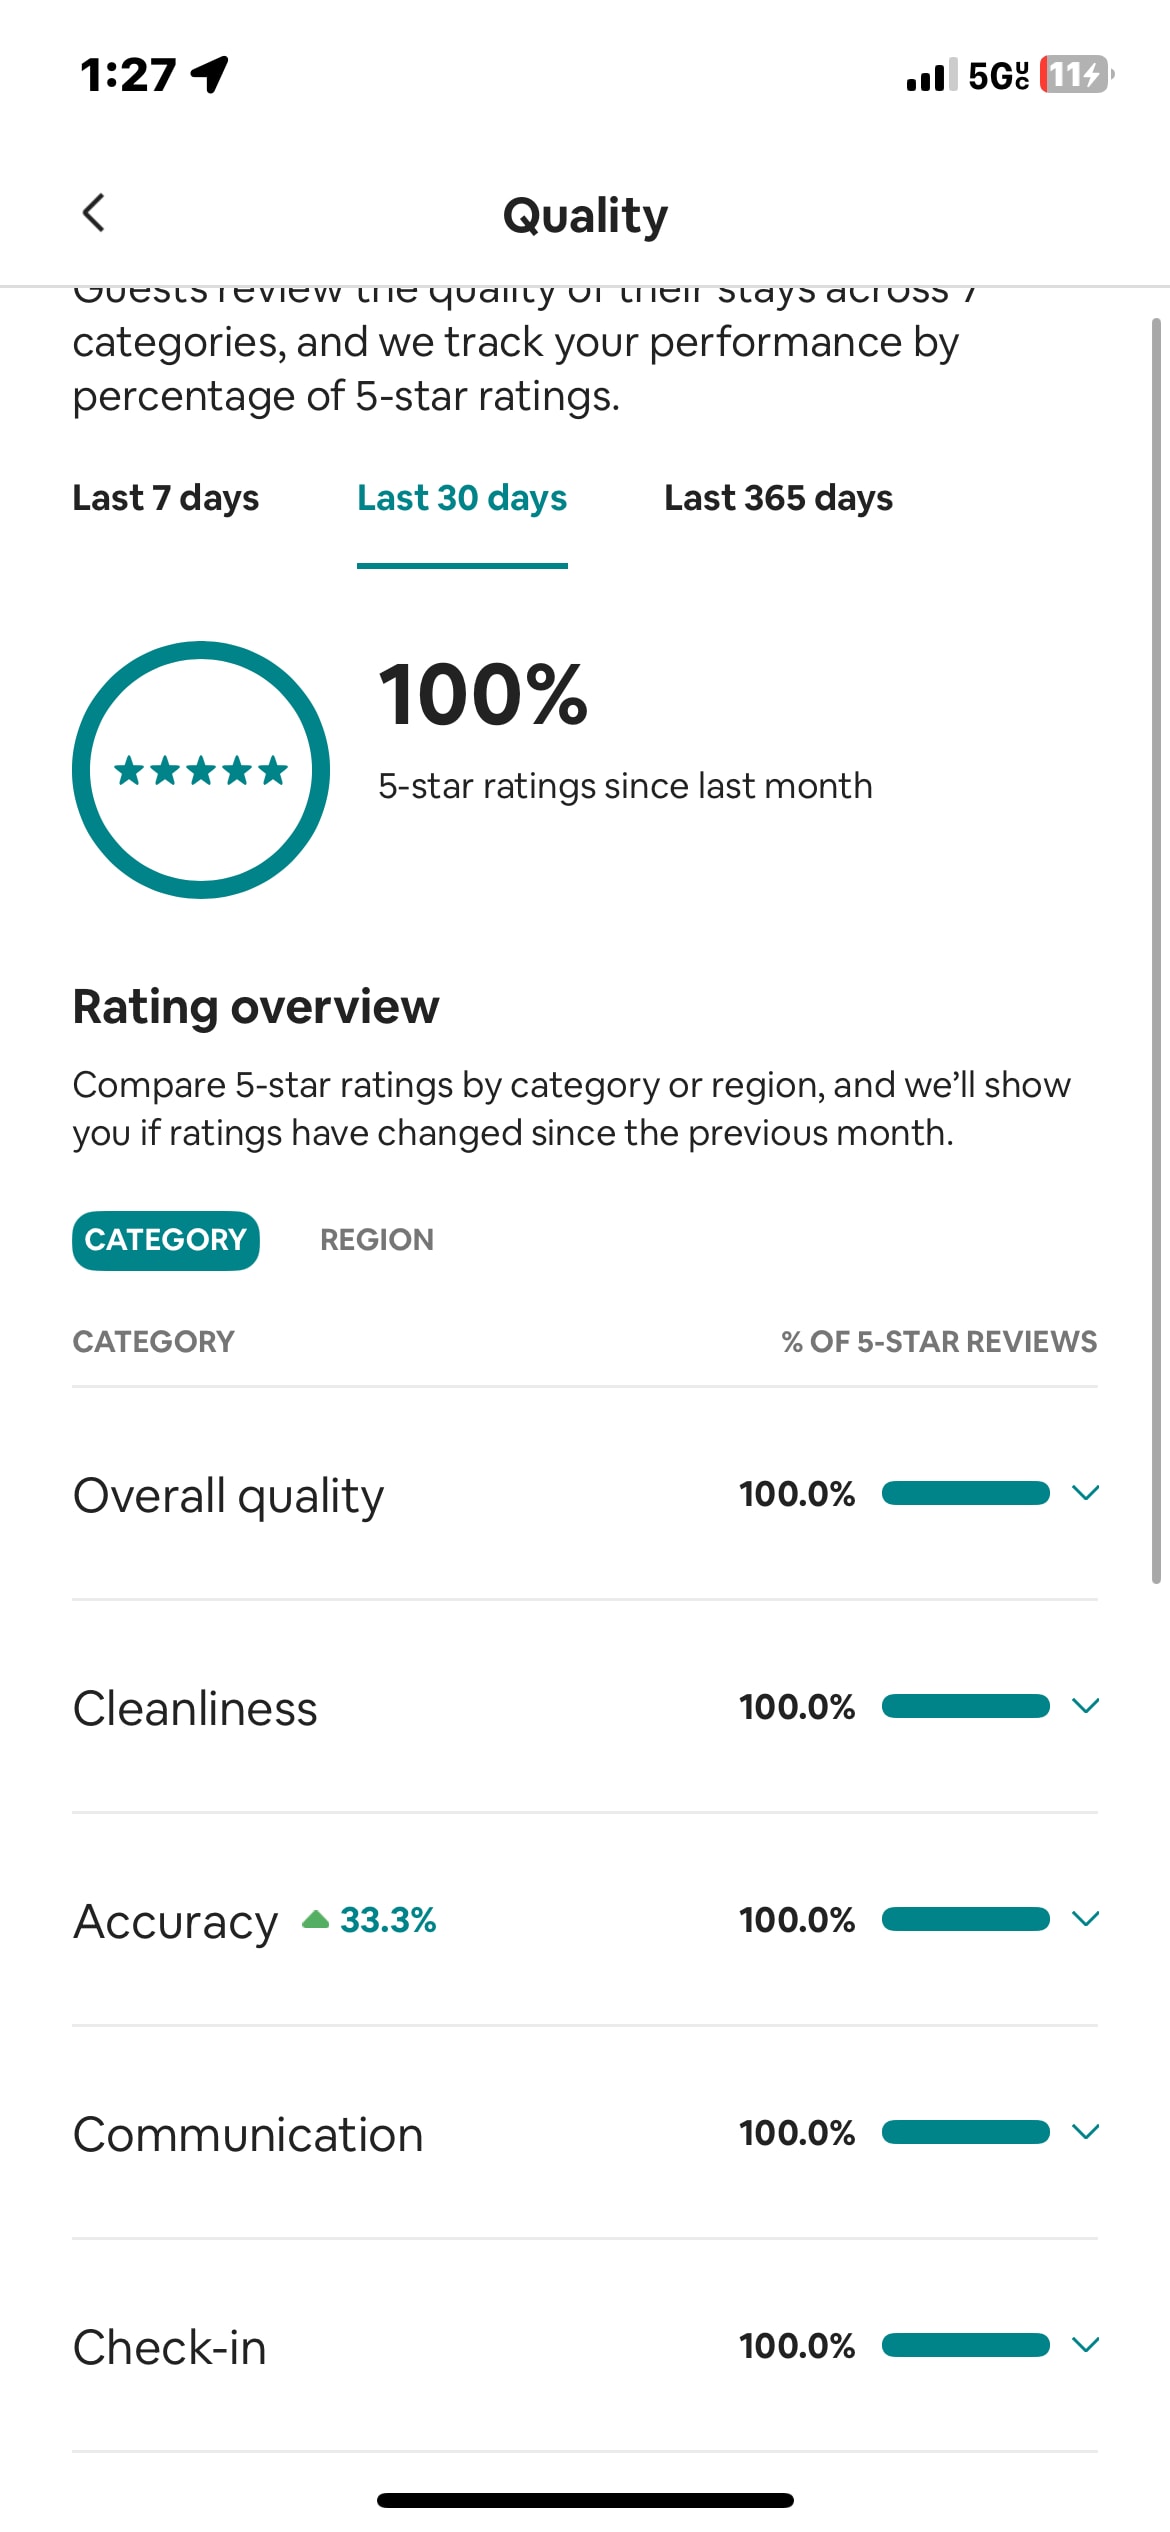Tap the back arrow icon
The width and height of the screenshot is (1170, 2532).
93,212
